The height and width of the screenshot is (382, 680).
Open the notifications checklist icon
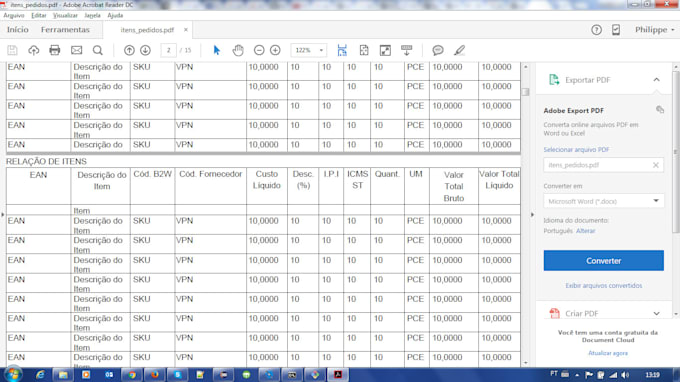click(x=616, y=30)
